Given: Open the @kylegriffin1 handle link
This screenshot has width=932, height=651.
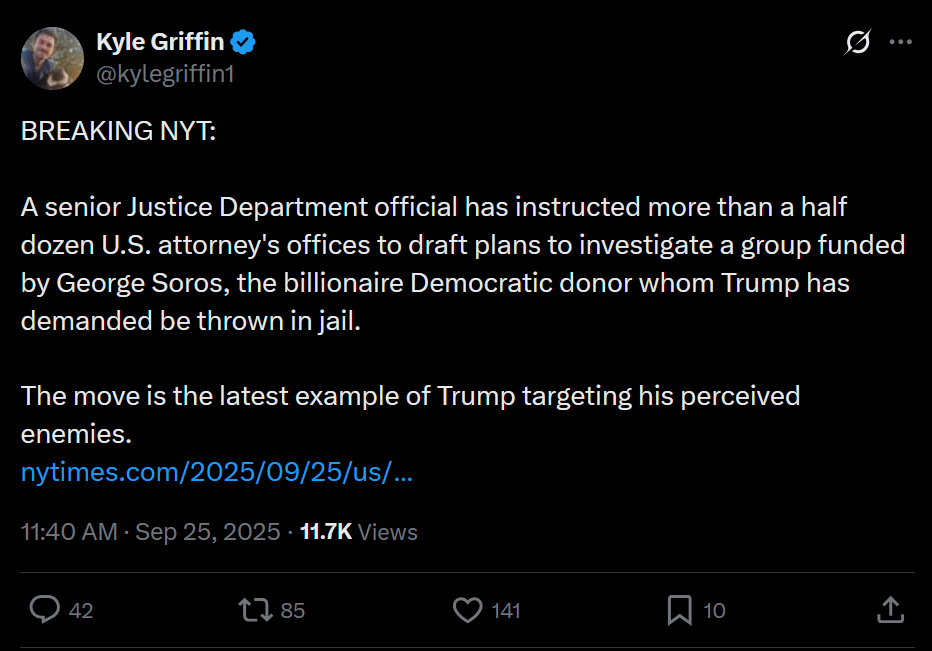Looking at the screenshot, I should pos(165,73).
